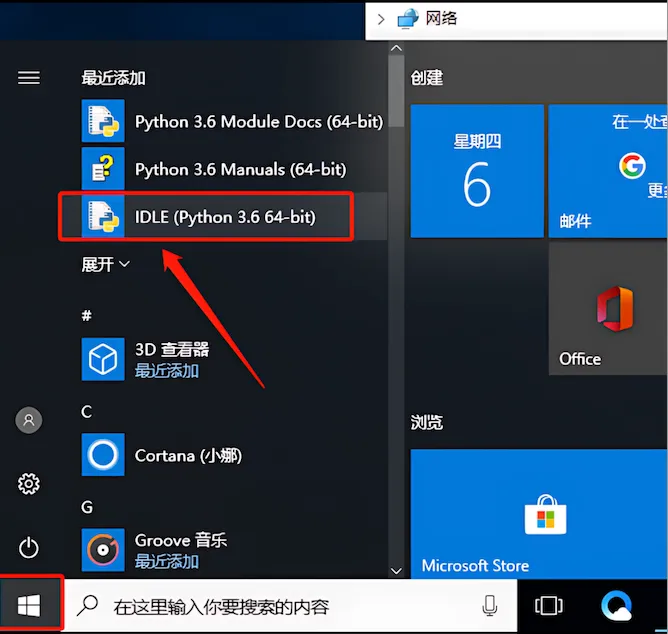668x634 pixels.
Task: Open the user account avatar
Action: (x=29, y=420)
